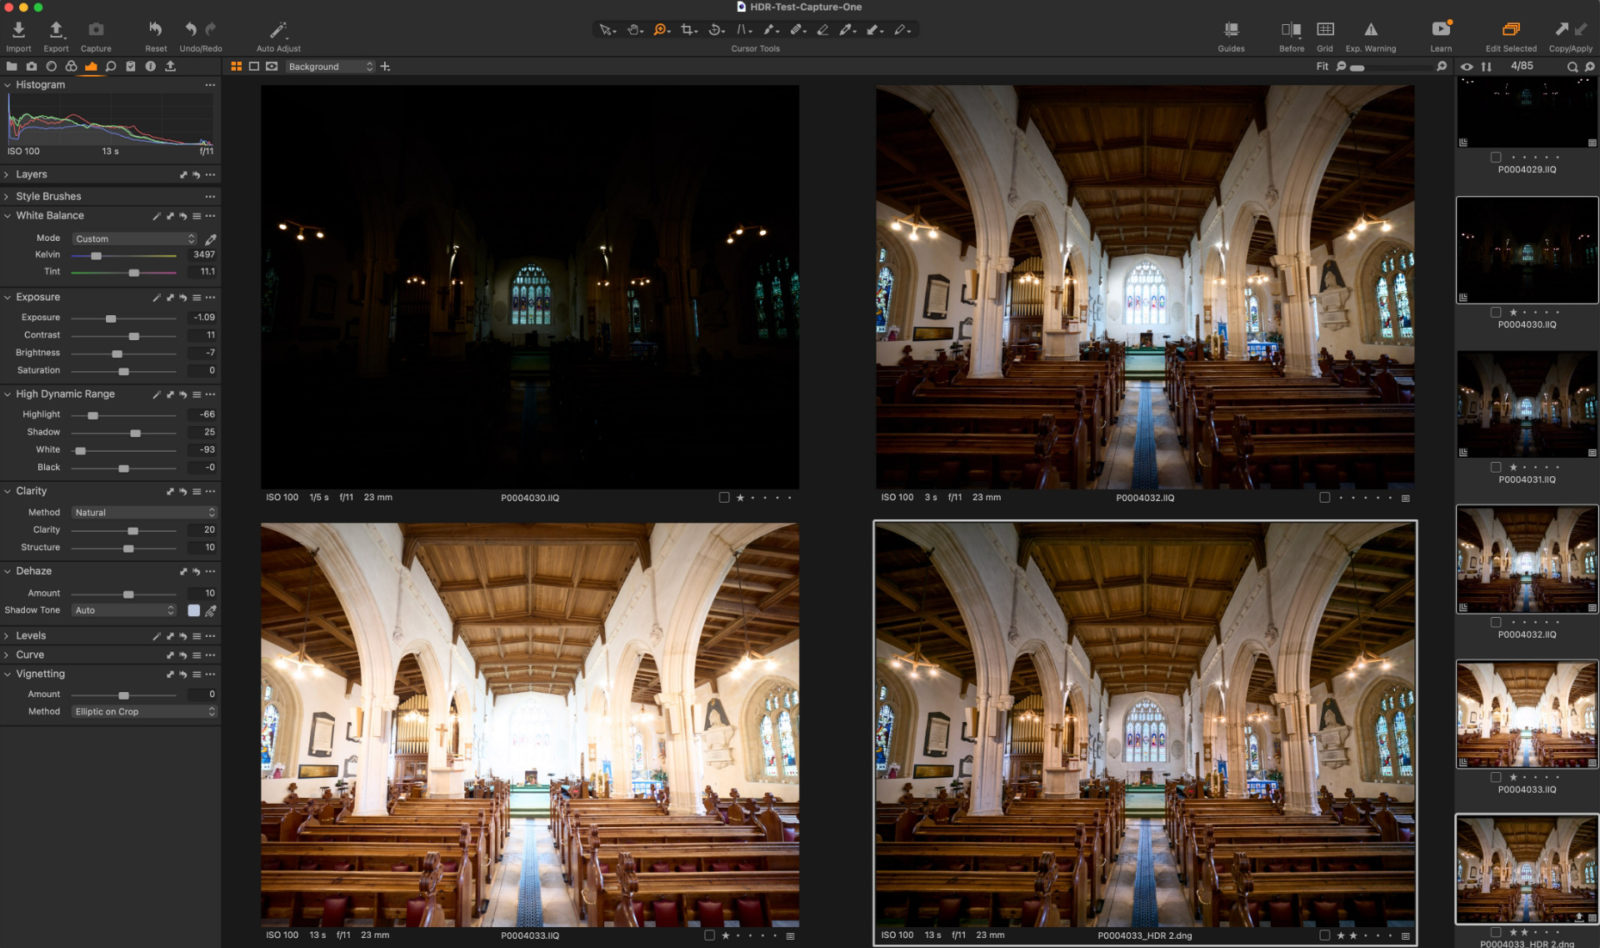Open the White Balance Mode dropdown showing Custom

pos(133,238)
